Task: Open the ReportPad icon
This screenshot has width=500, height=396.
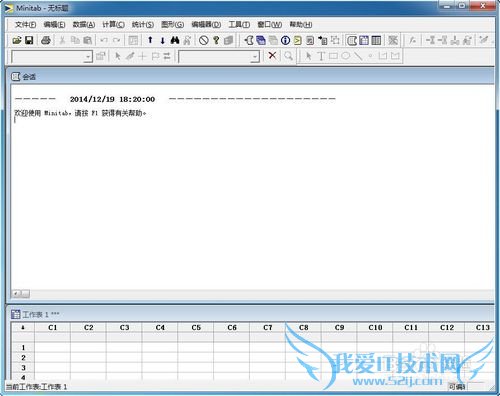Action: click(x=310, y=40)
